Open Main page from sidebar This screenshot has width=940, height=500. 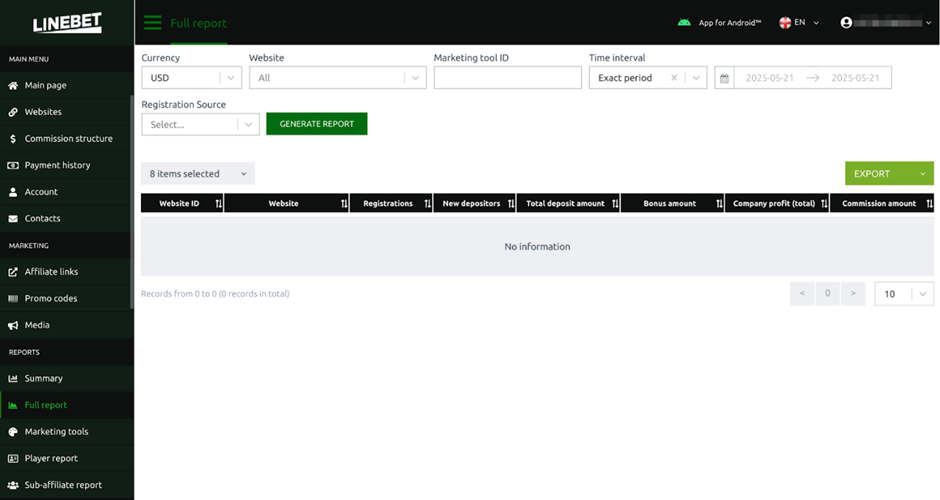[x=67, y=85]
